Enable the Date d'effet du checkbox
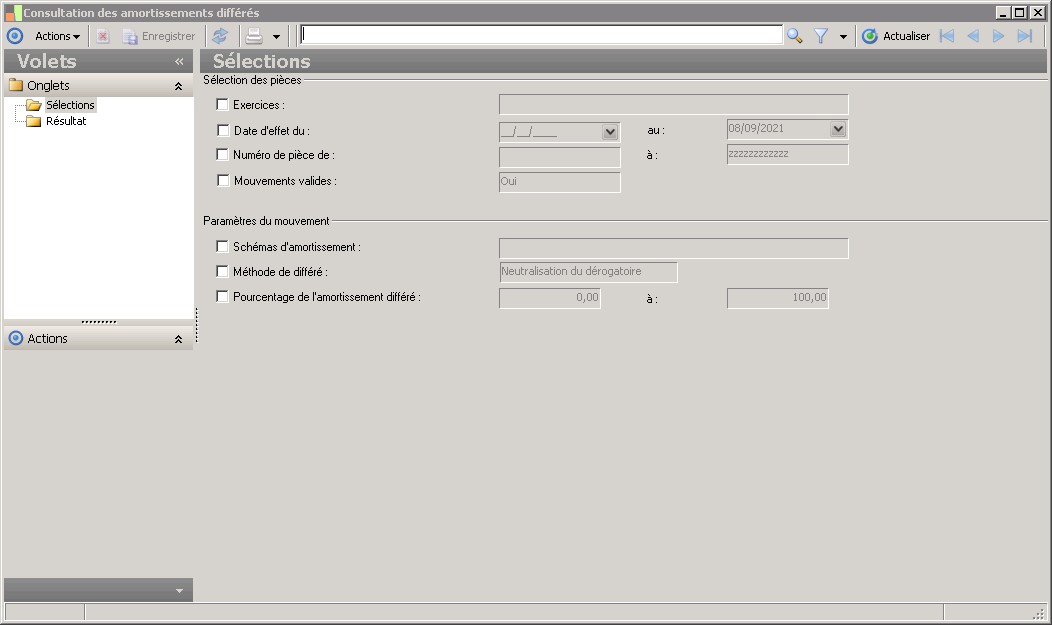This screenshot has height=625, width=1052. (x=223, y=130)
